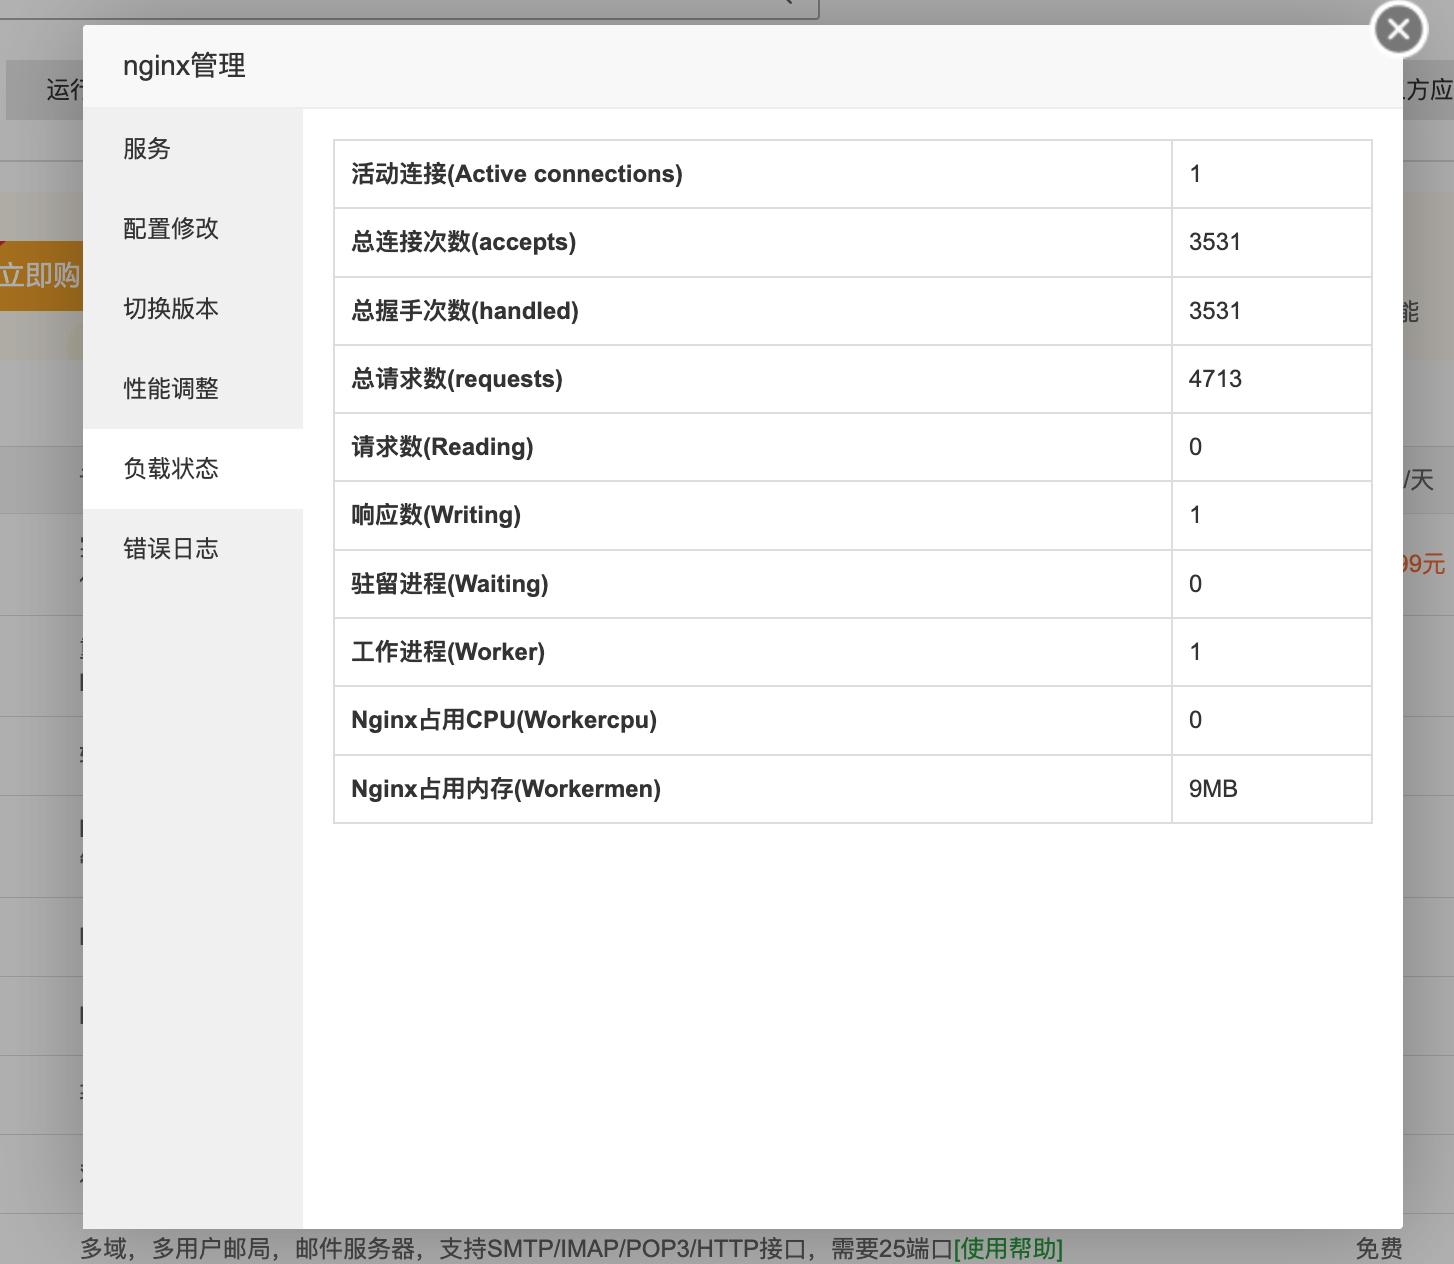Click the 活动连接(Active connections) label
Viewport: 1454px width, 1264px height.
pyautogui.click(x=517, y=174)
